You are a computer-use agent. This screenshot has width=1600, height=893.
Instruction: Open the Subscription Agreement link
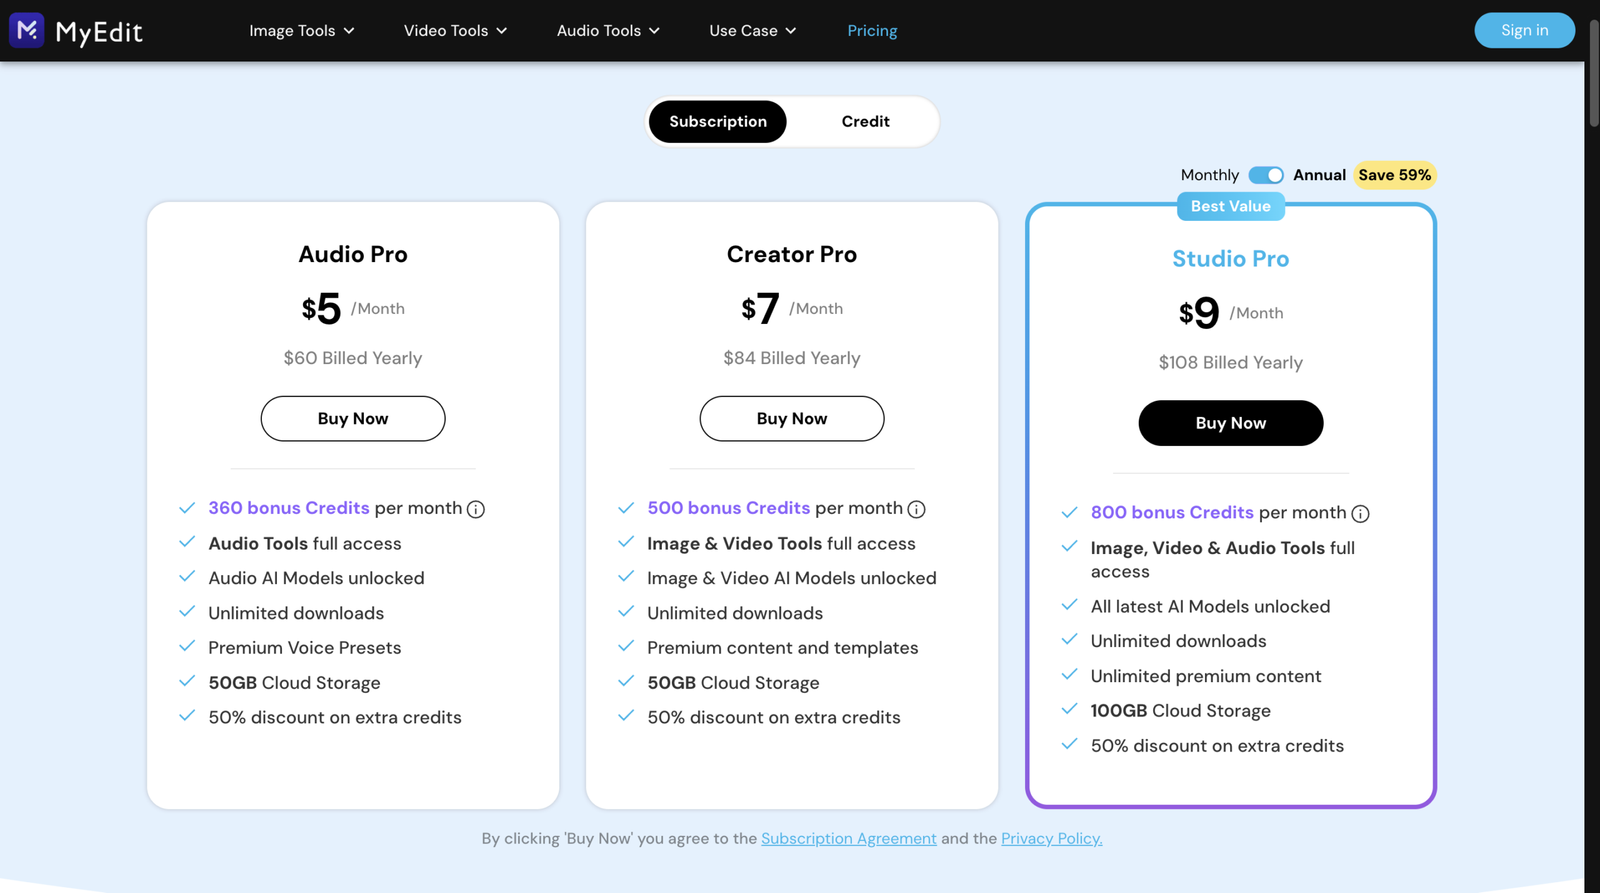(x=849, y=838)
